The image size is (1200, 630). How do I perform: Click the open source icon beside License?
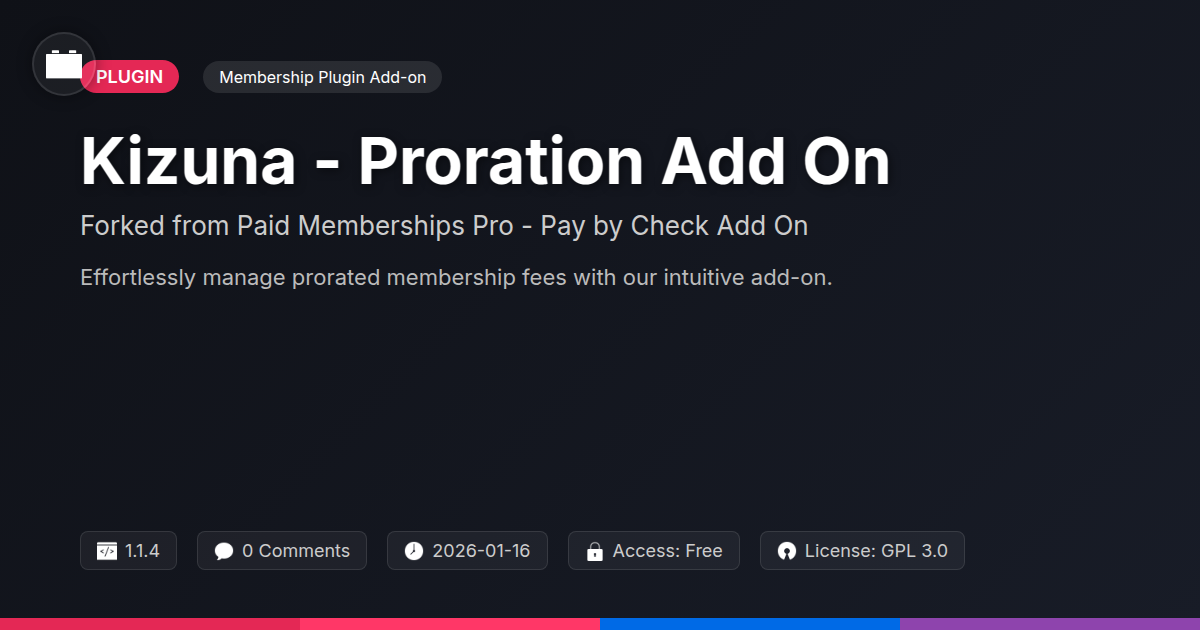coord(786,551)
